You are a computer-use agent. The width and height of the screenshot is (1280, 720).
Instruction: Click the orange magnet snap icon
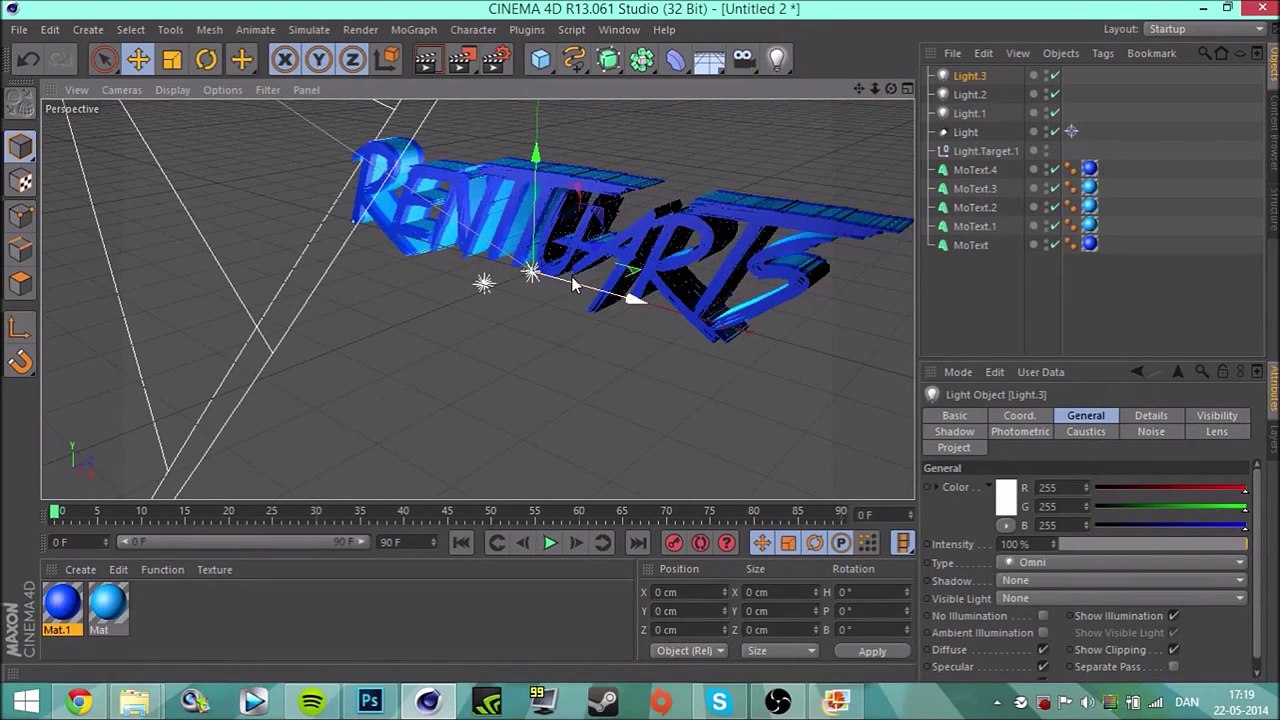click(20, 362)
